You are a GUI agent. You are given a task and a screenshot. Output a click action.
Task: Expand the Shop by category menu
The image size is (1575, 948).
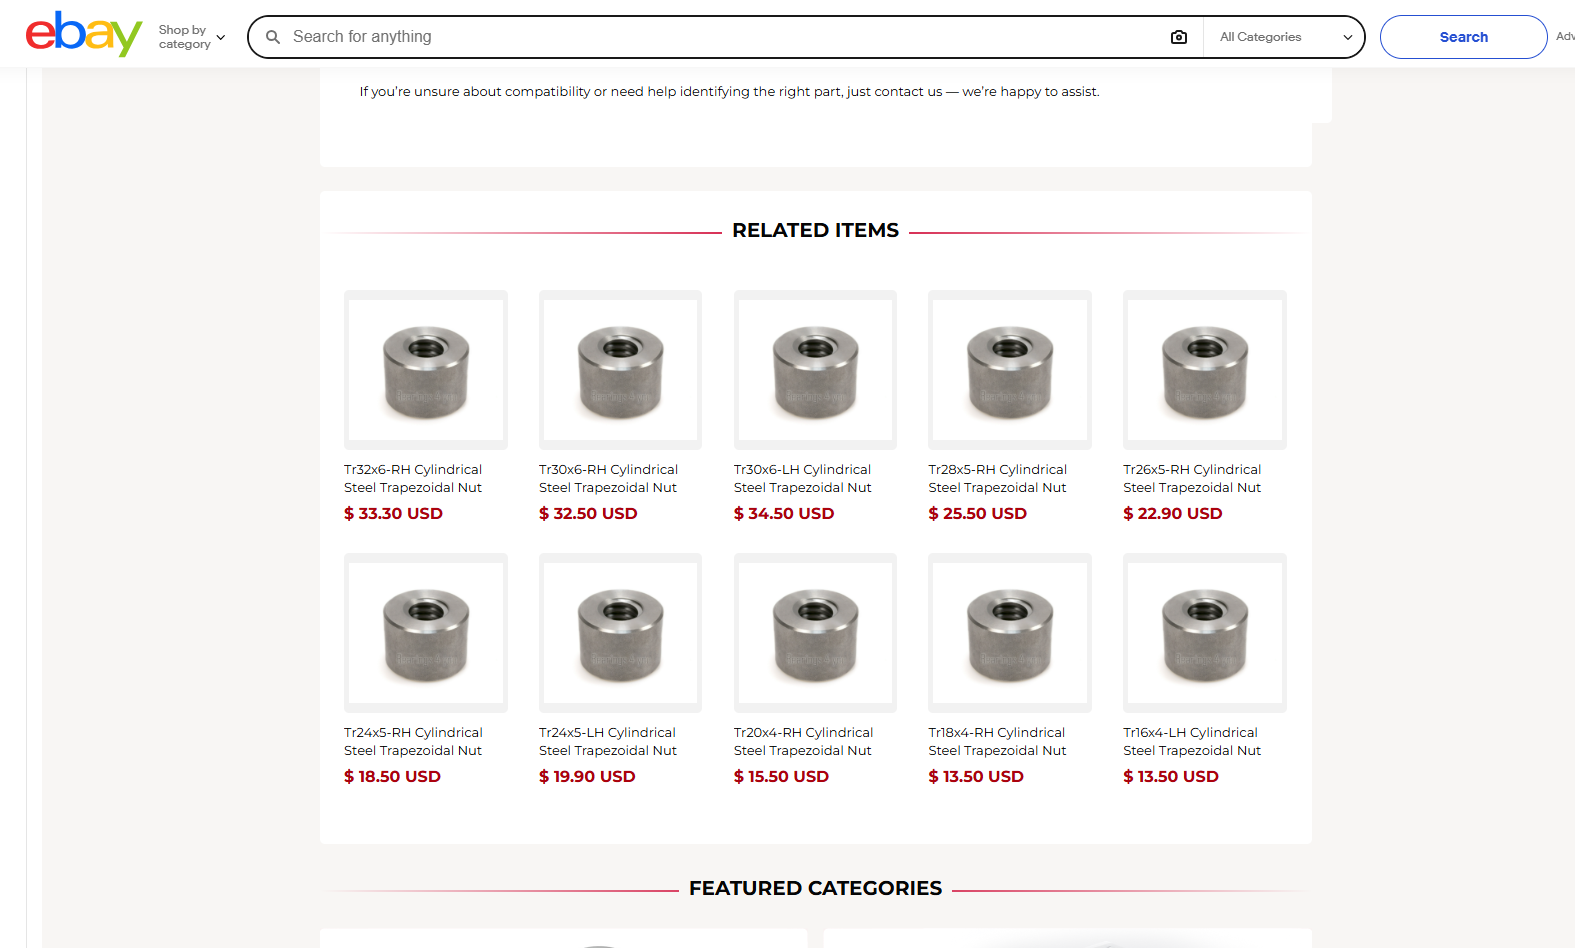click(x=192, y=37)
